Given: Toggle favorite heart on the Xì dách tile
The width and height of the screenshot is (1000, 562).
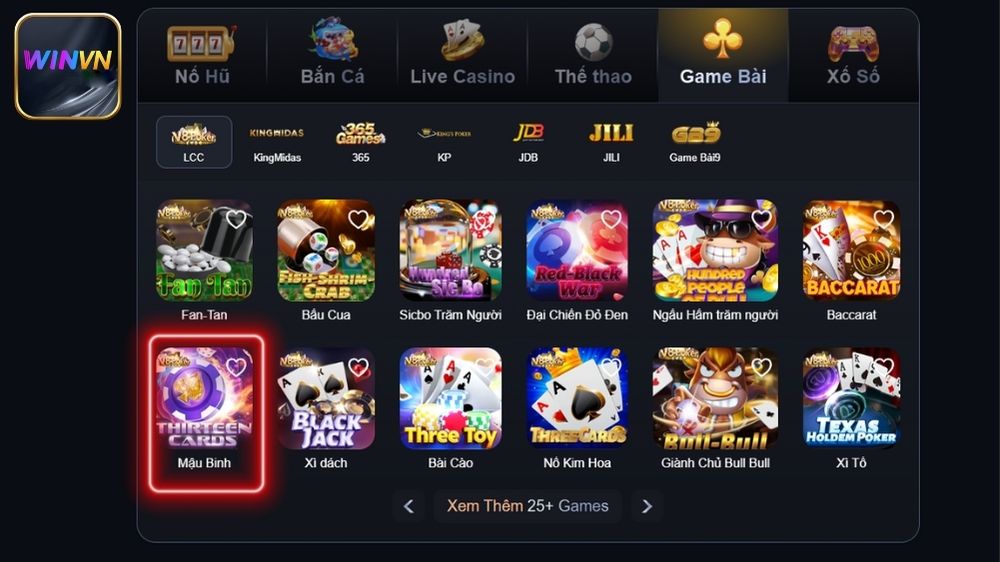Looking at the screenshot, I should [358, 367].
